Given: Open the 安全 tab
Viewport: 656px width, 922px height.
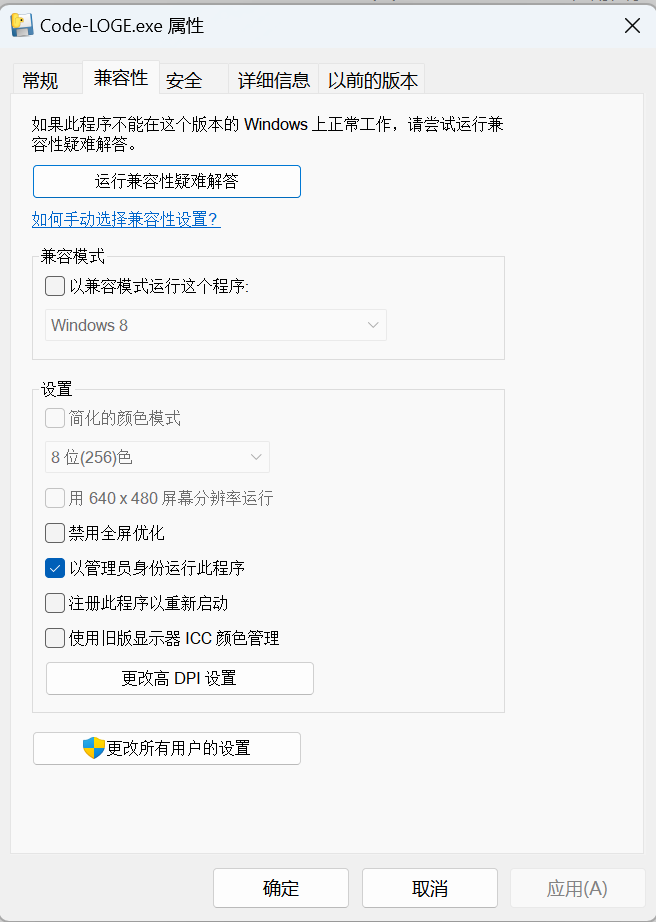Looking at the screenshot, I should (184, 81).
